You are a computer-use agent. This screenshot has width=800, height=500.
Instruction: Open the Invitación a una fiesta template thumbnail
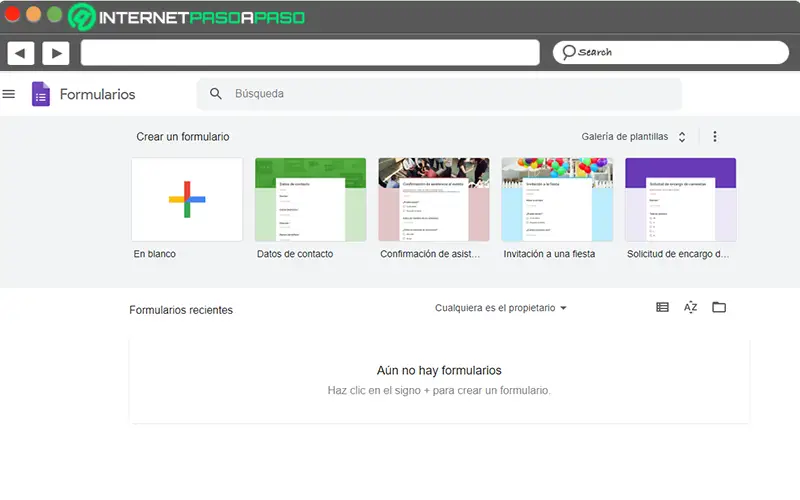click(557, 199)
